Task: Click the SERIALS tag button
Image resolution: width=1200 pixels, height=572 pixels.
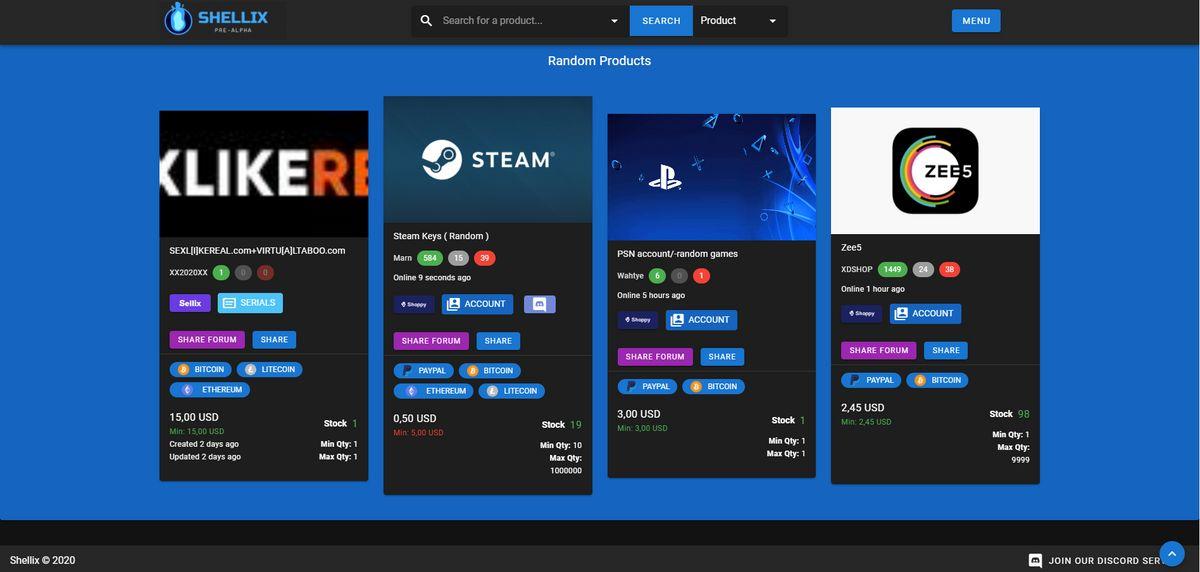Action: click(250, 303)
